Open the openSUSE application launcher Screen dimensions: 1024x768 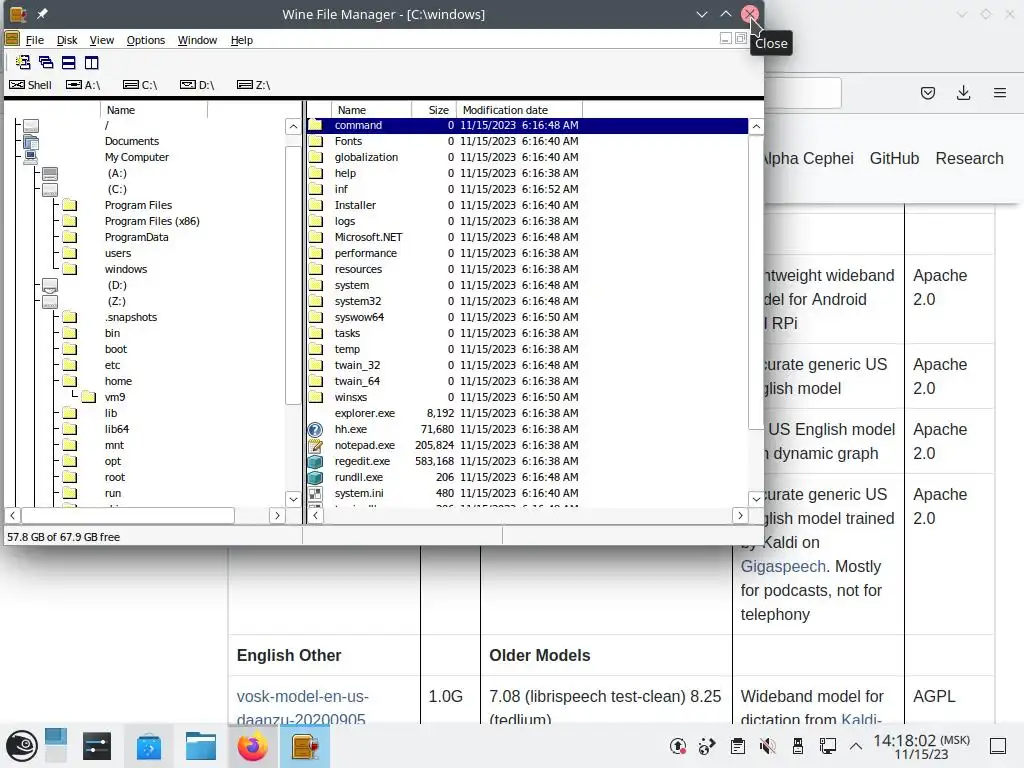[22, 746]
